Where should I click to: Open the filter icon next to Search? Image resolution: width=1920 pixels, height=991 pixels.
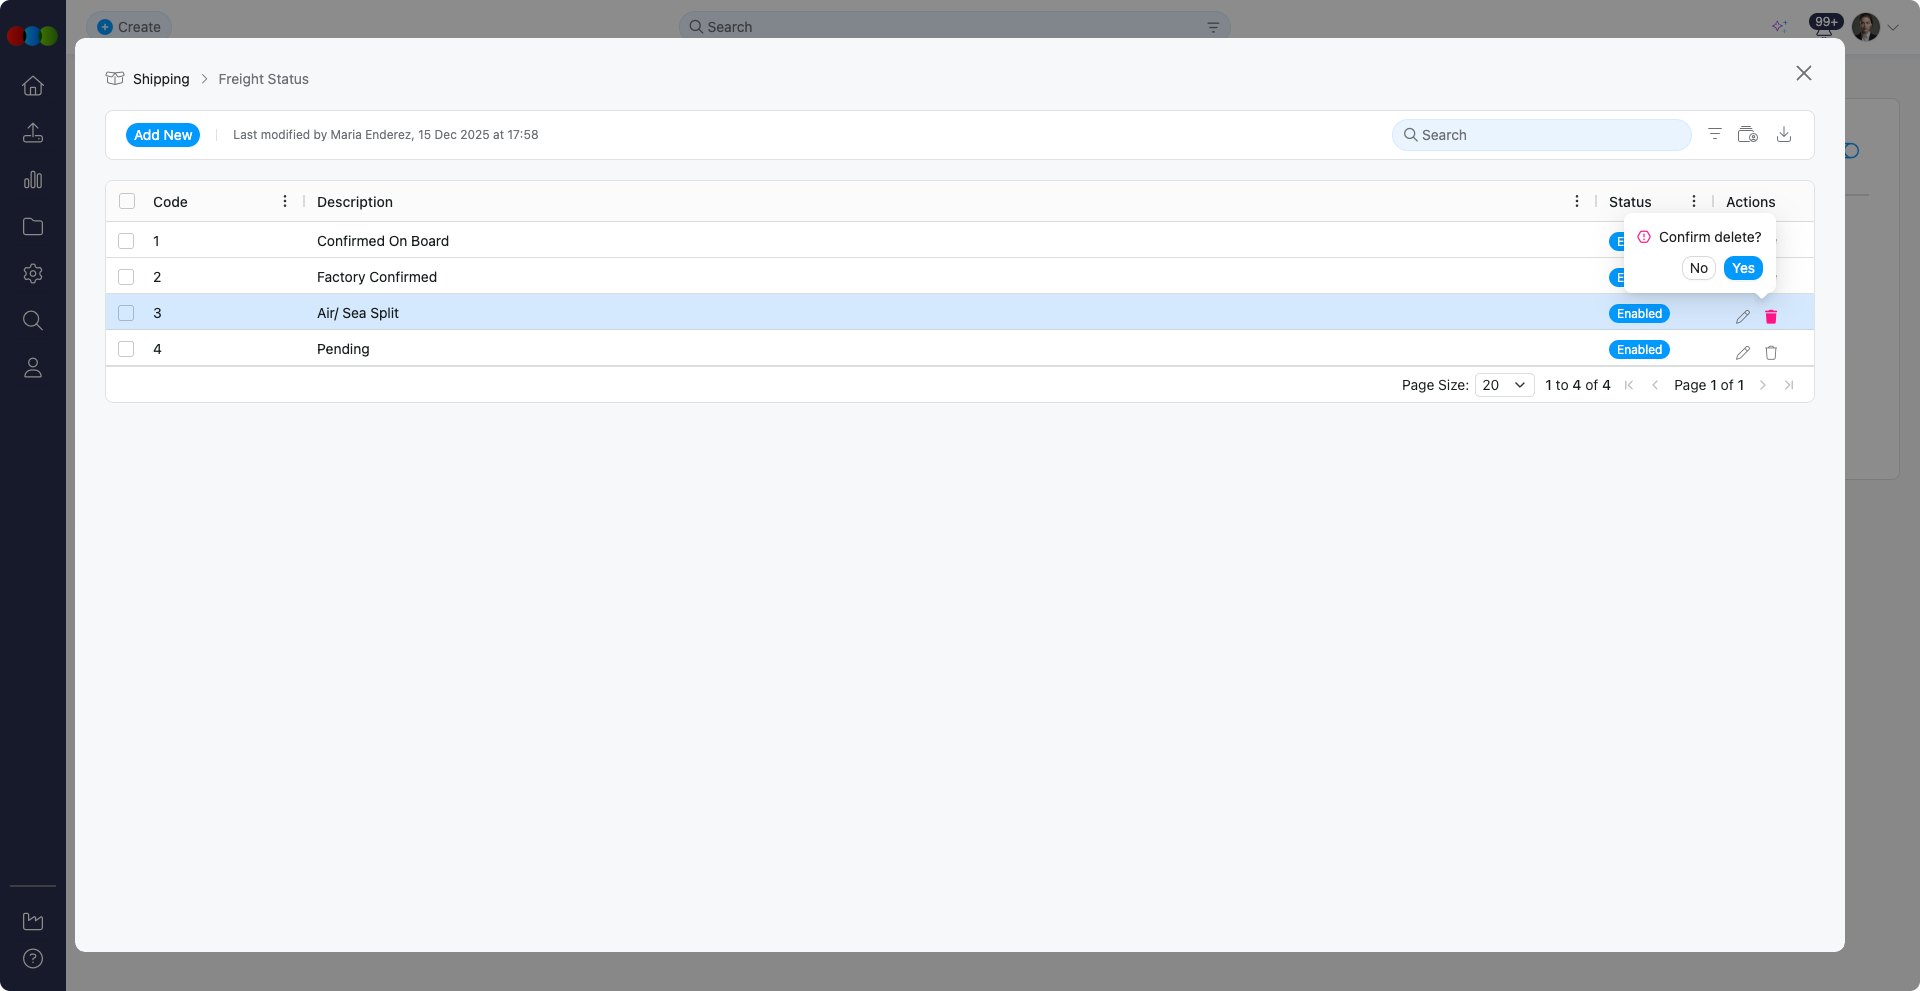tap(1714, 135)
